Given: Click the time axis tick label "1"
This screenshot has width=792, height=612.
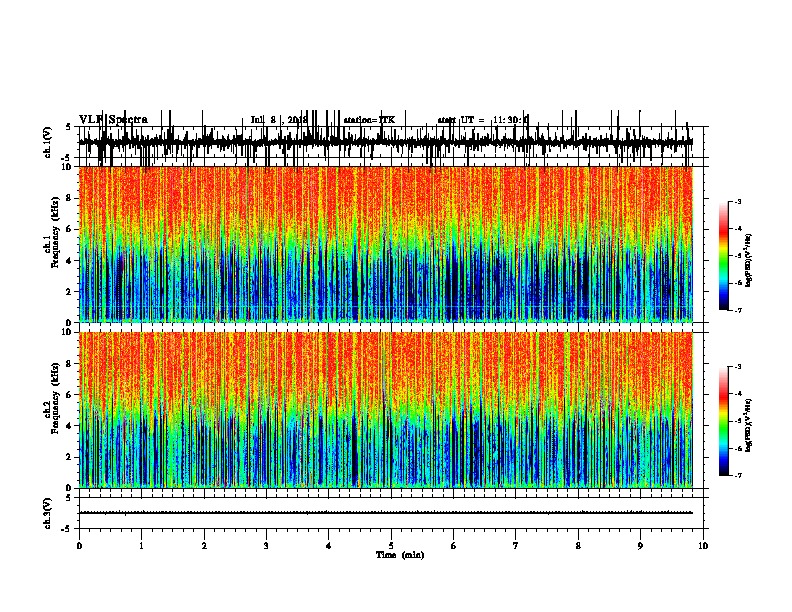Looking at the screenshot, I should [x=141, y=546].
